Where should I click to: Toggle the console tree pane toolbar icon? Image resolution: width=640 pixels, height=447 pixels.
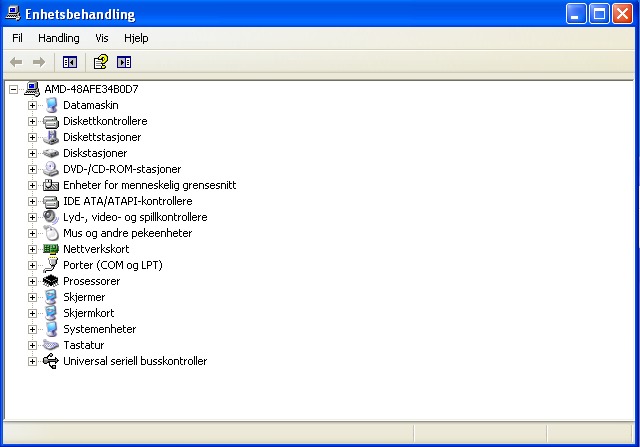click(x=70, y=62)
